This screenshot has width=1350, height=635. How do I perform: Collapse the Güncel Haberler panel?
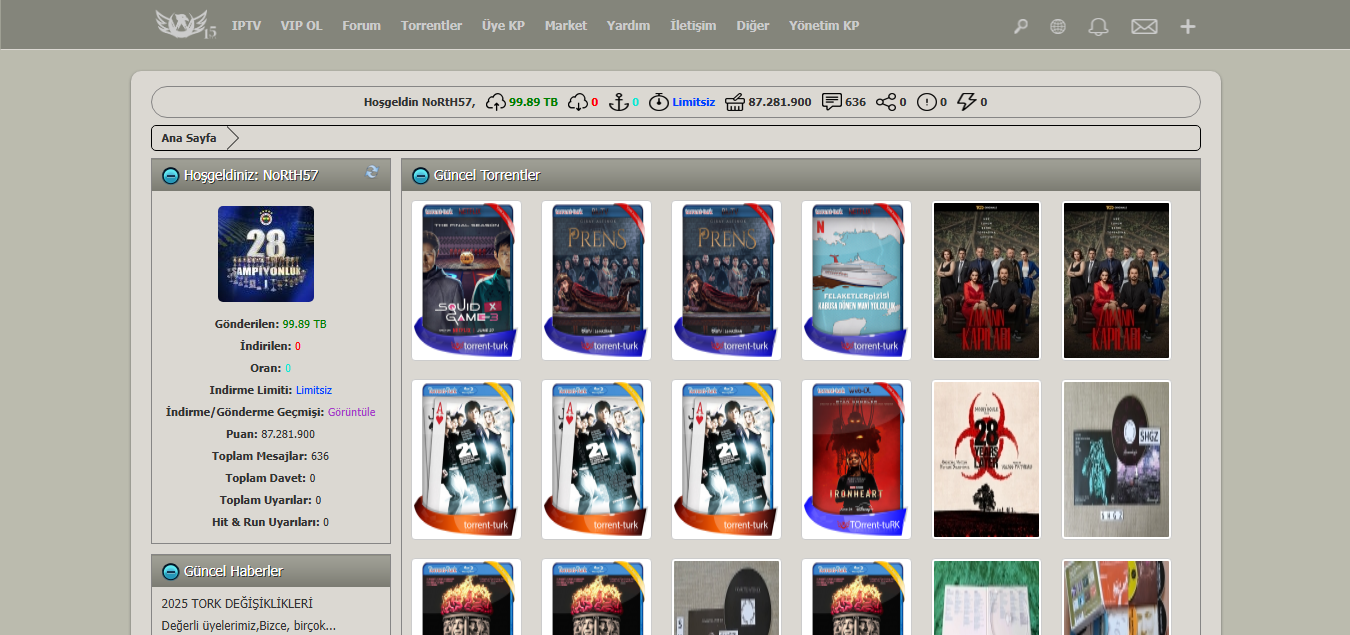[171, 572]
